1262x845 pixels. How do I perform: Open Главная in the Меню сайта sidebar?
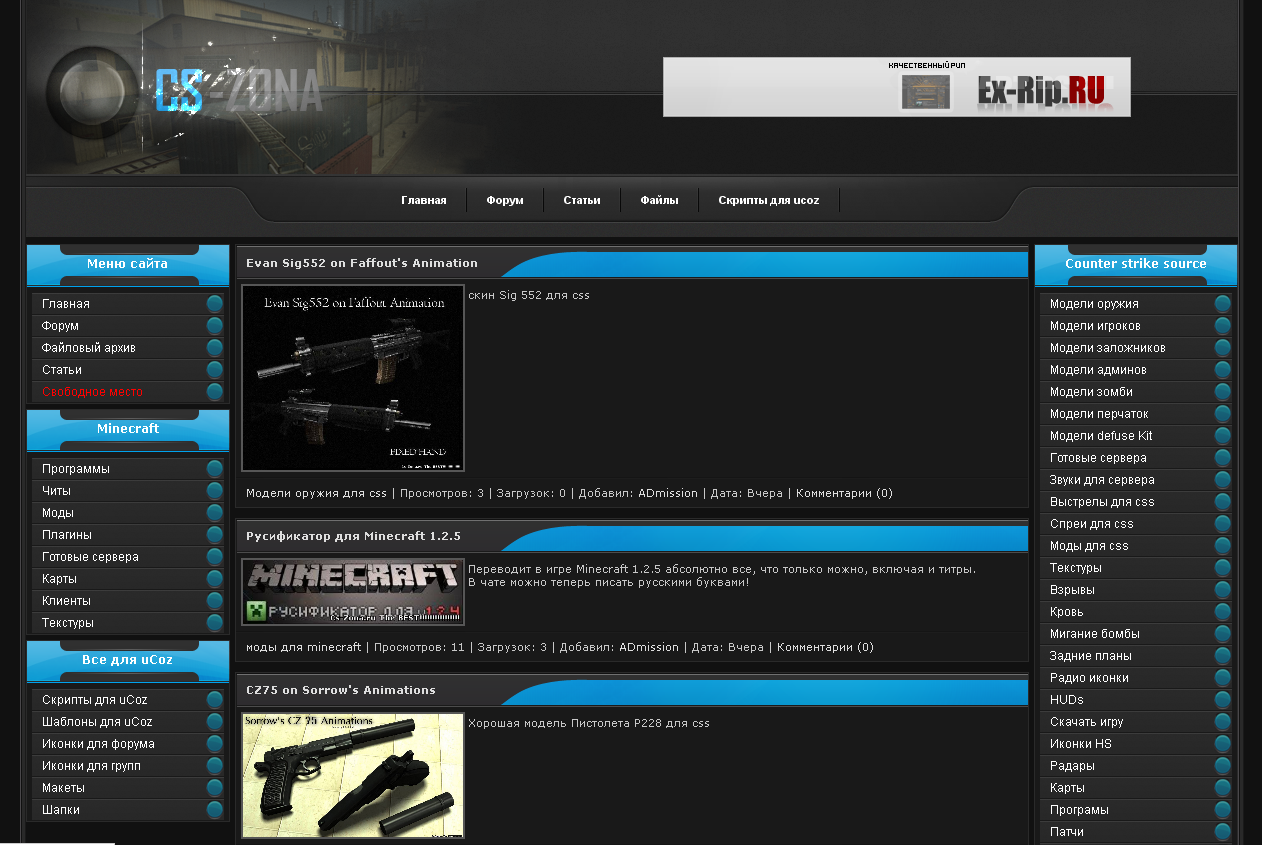(66, 304)
